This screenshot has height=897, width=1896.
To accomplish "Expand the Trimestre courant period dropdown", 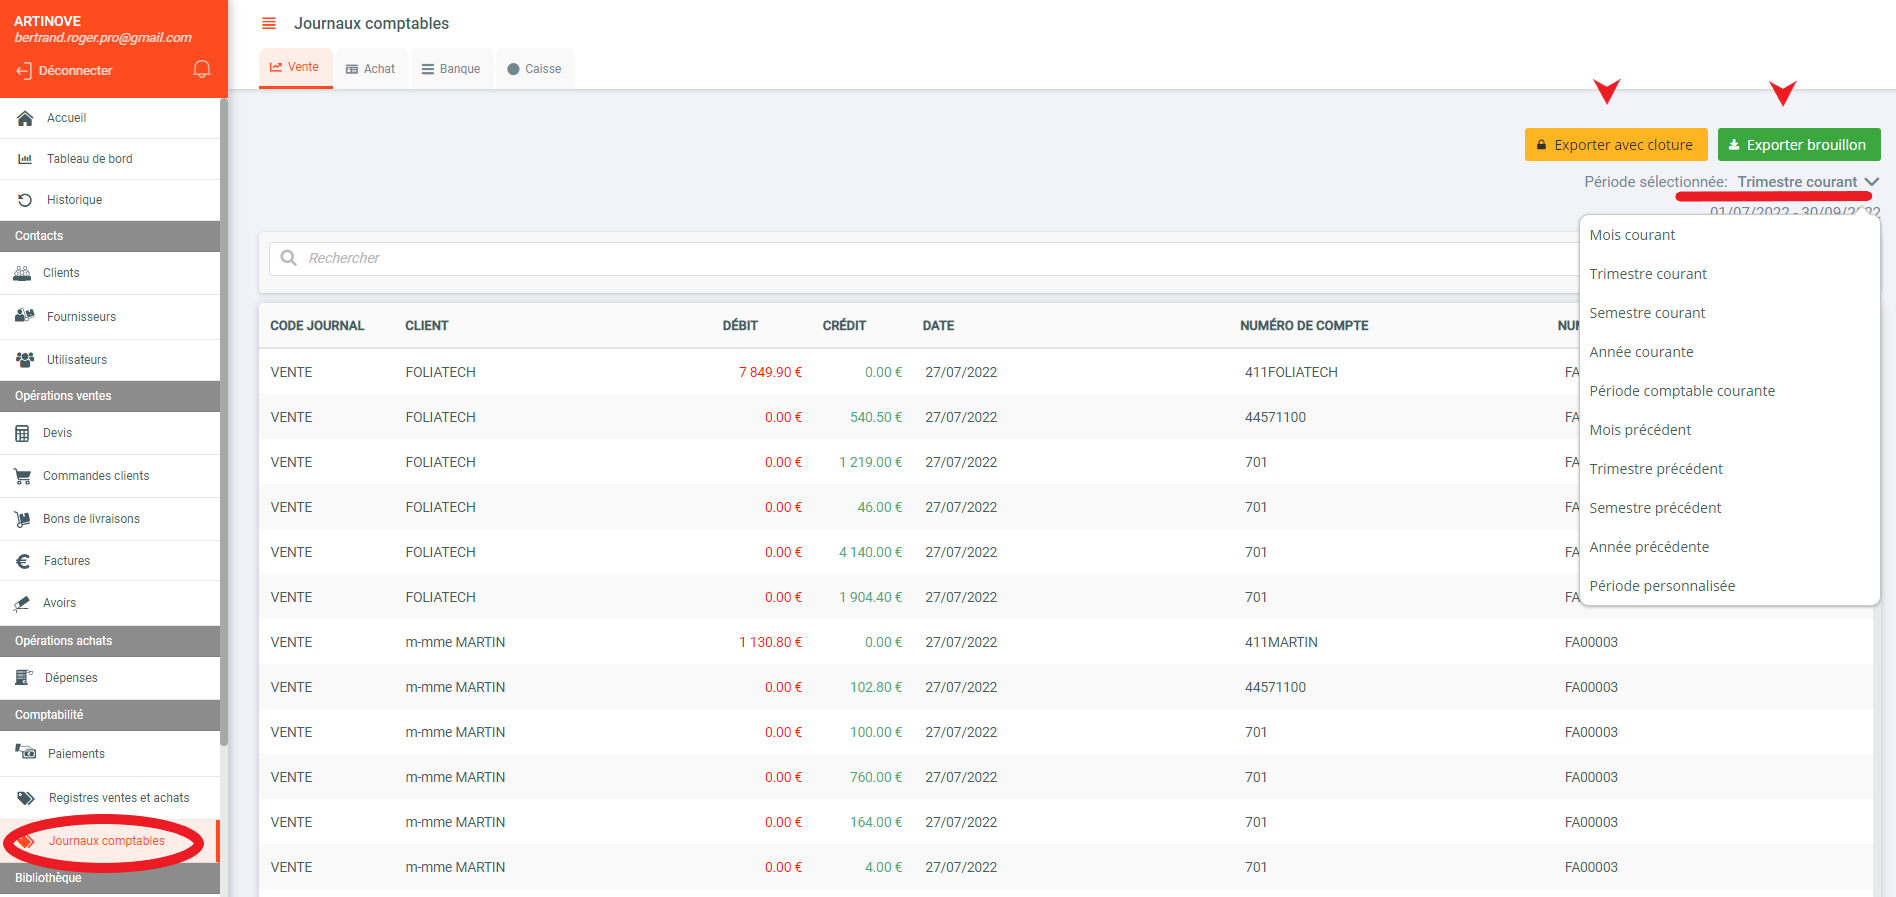I will 1807,182.
